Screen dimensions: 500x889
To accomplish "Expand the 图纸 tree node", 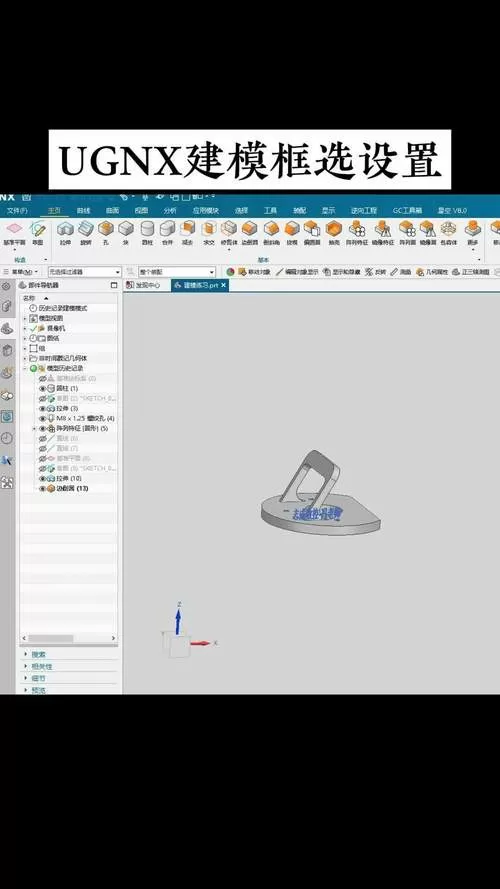I will point(24,338).
